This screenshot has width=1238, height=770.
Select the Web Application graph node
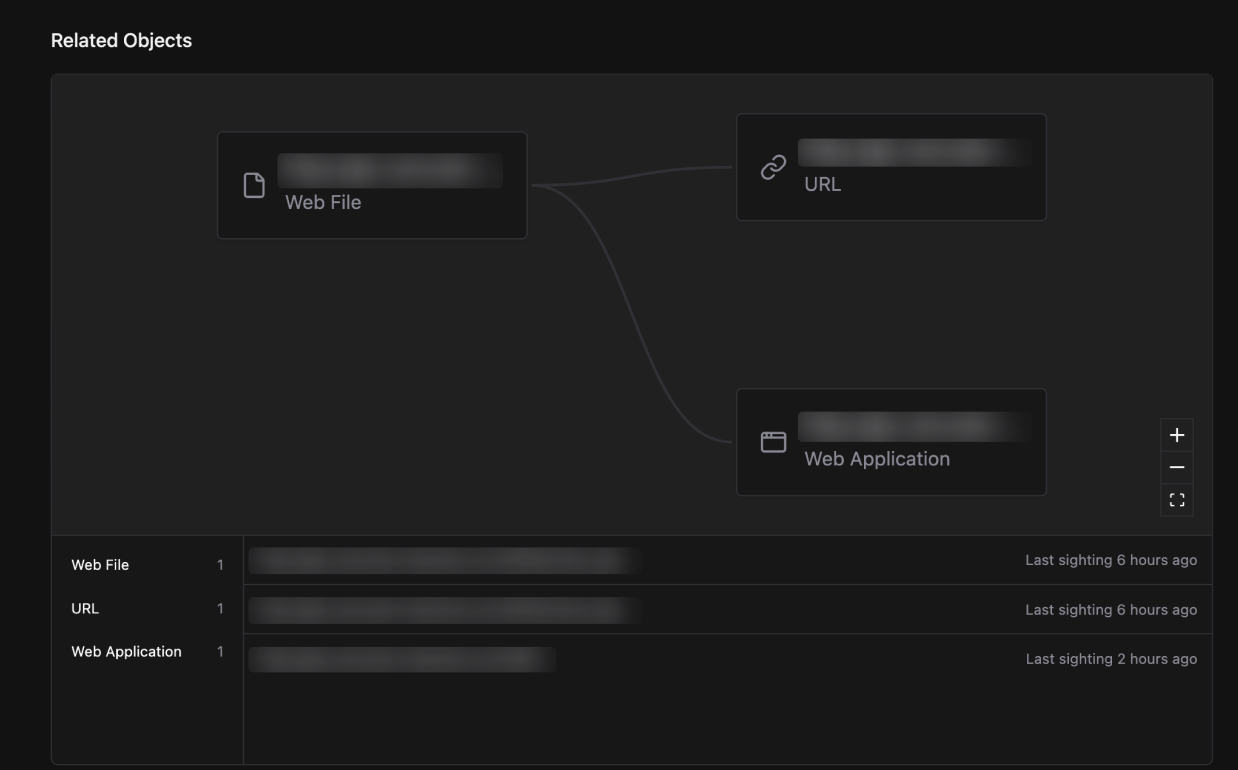891,442
